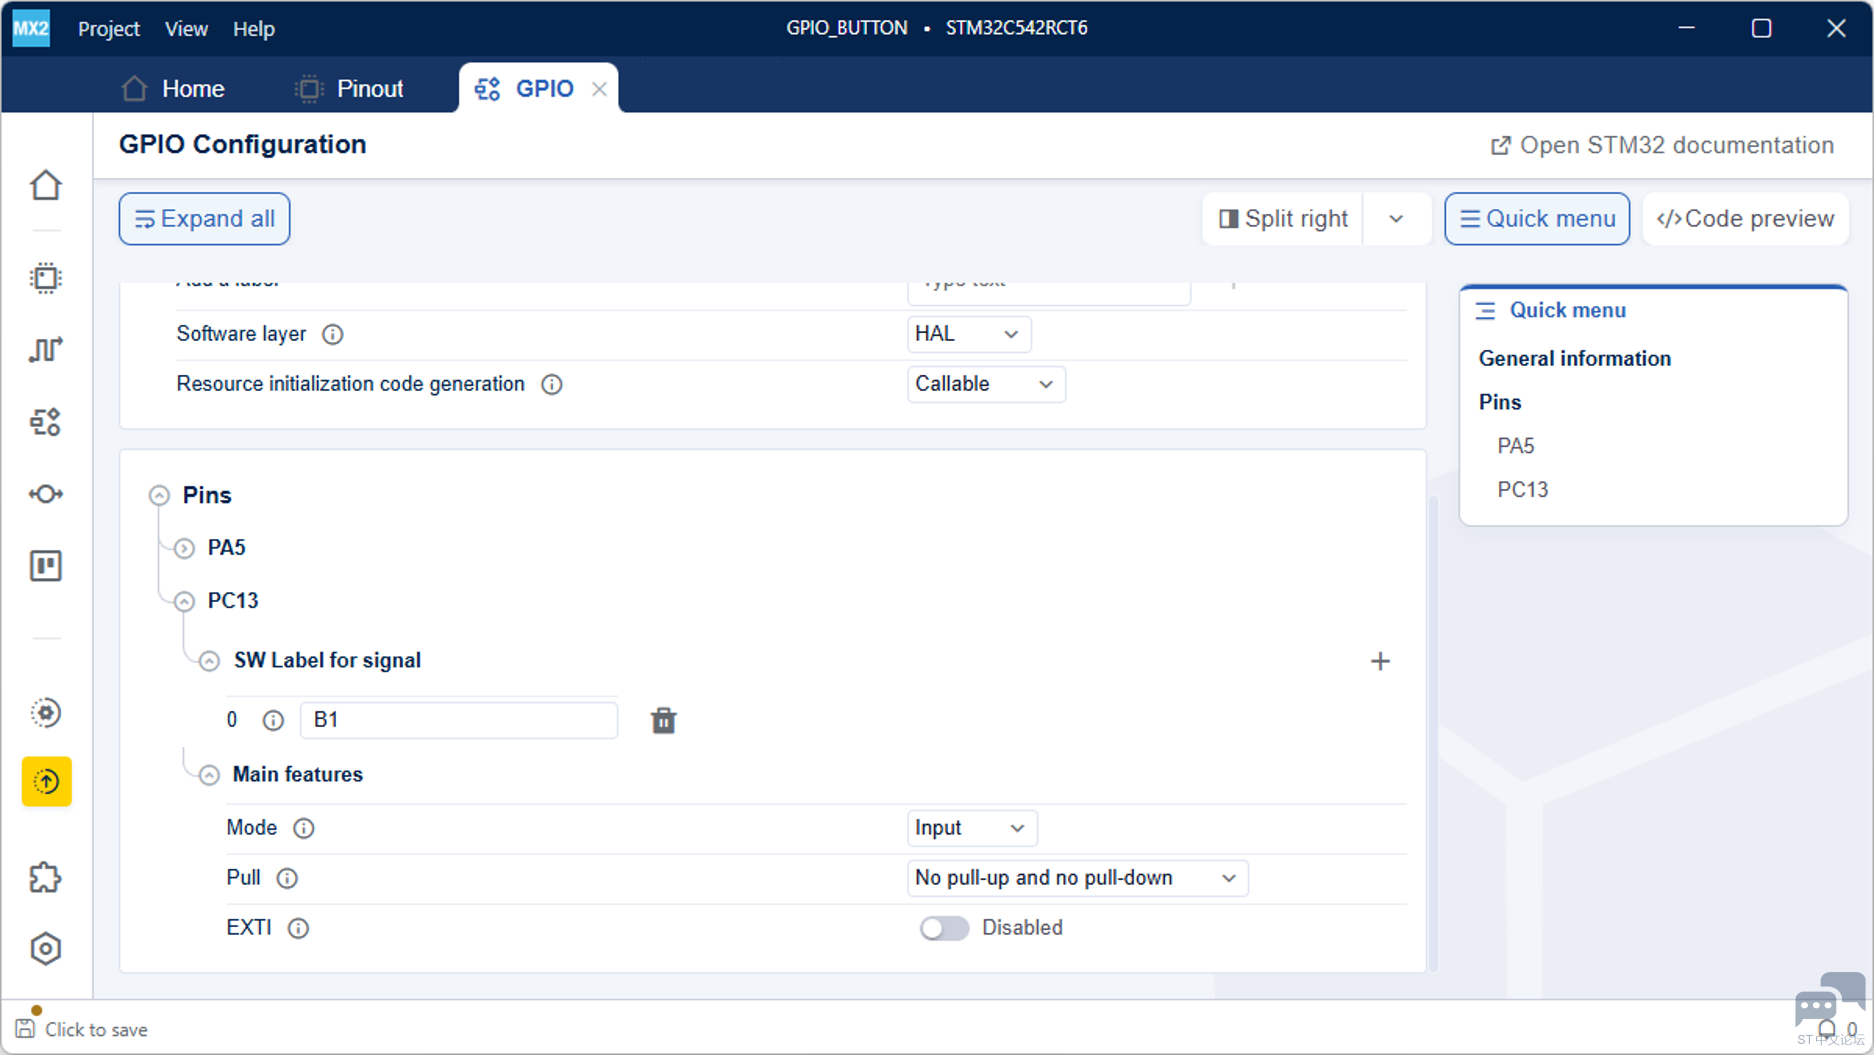Open the puzzle piece extensions icon

point(46,877)
